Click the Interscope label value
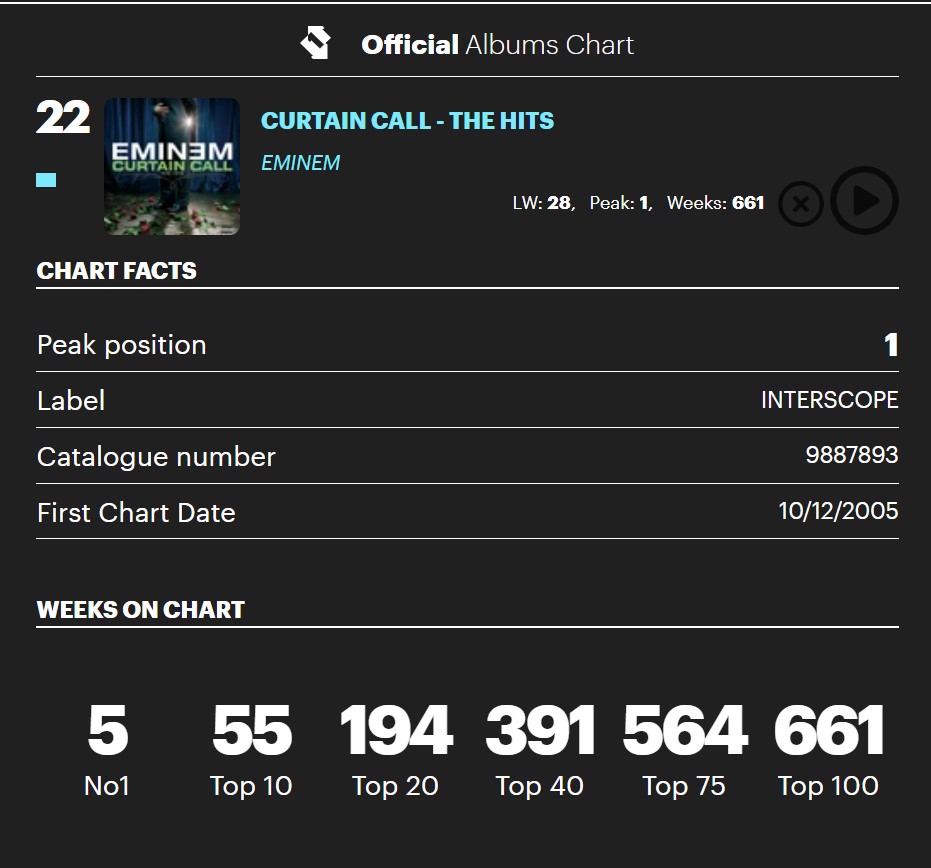Screen dimensions: 931x868 tap(829, 400)
